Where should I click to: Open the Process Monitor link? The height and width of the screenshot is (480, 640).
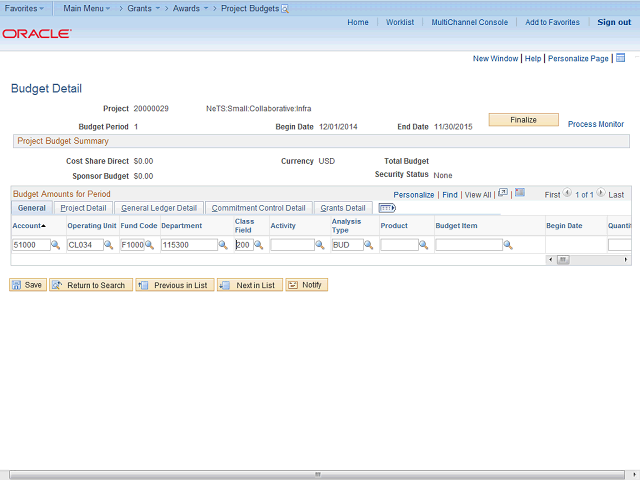595,125
